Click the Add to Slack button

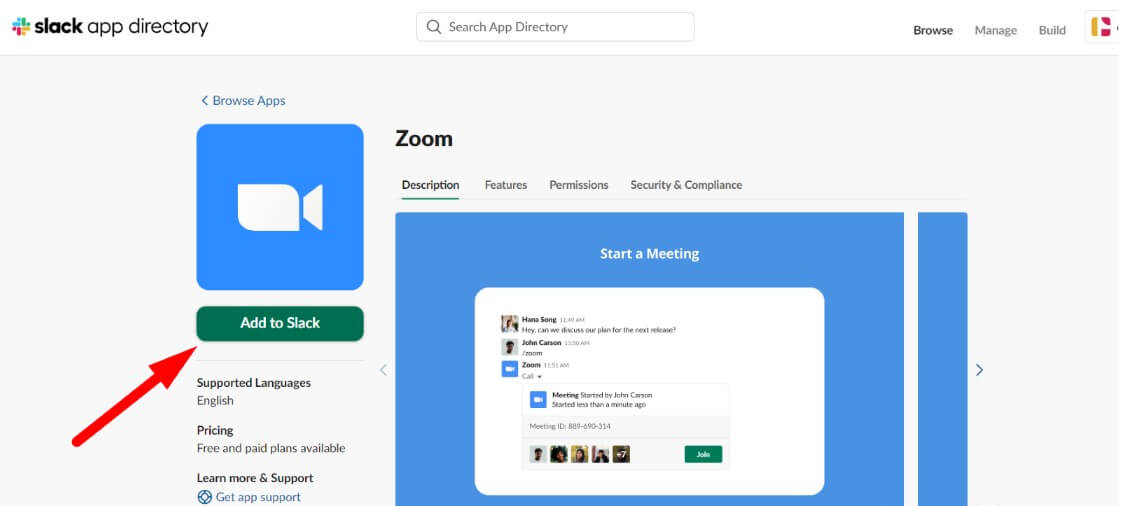pyautogui.click(x=280, y=323)
